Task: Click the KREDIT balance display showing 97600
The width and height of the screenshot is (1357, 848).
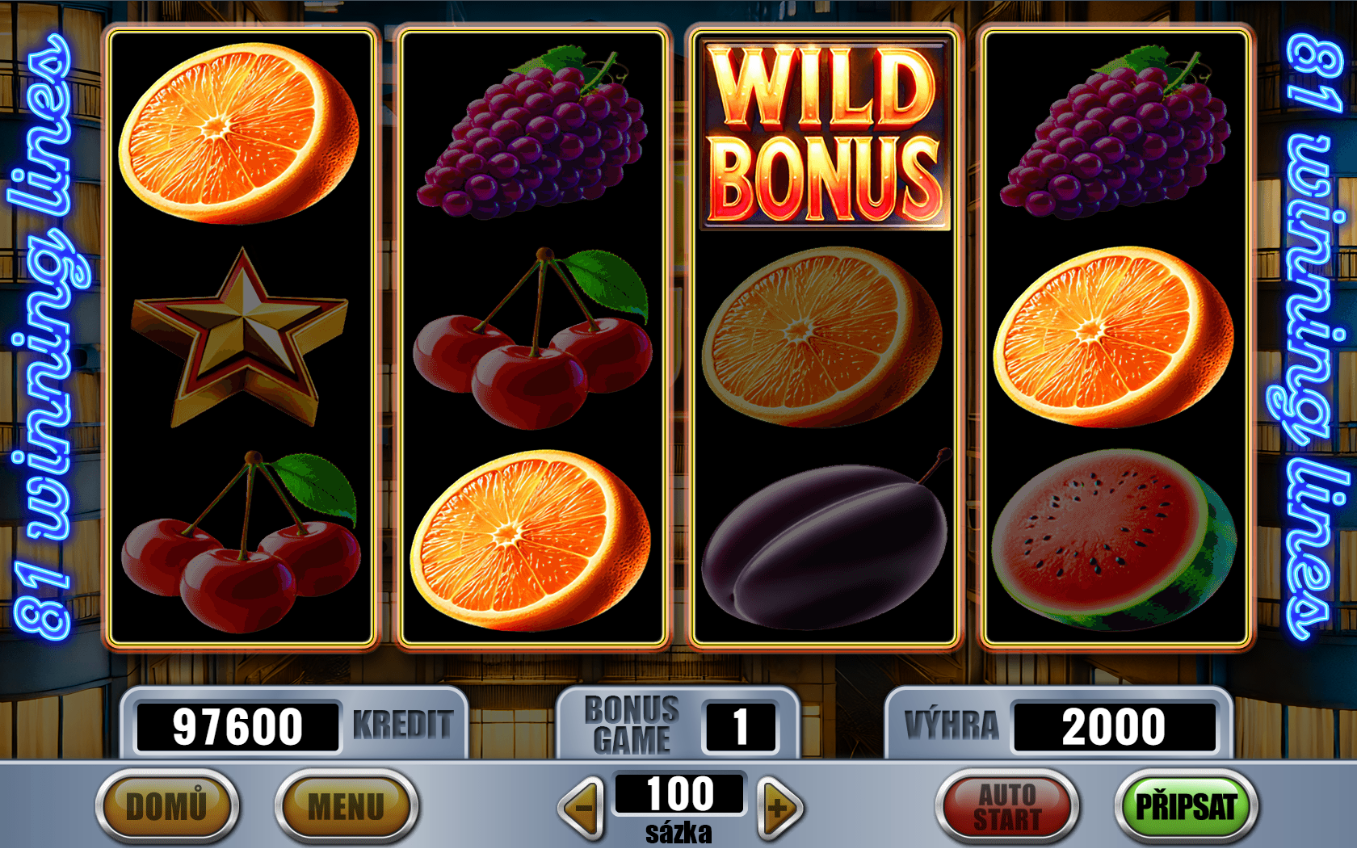Action: 238,727
